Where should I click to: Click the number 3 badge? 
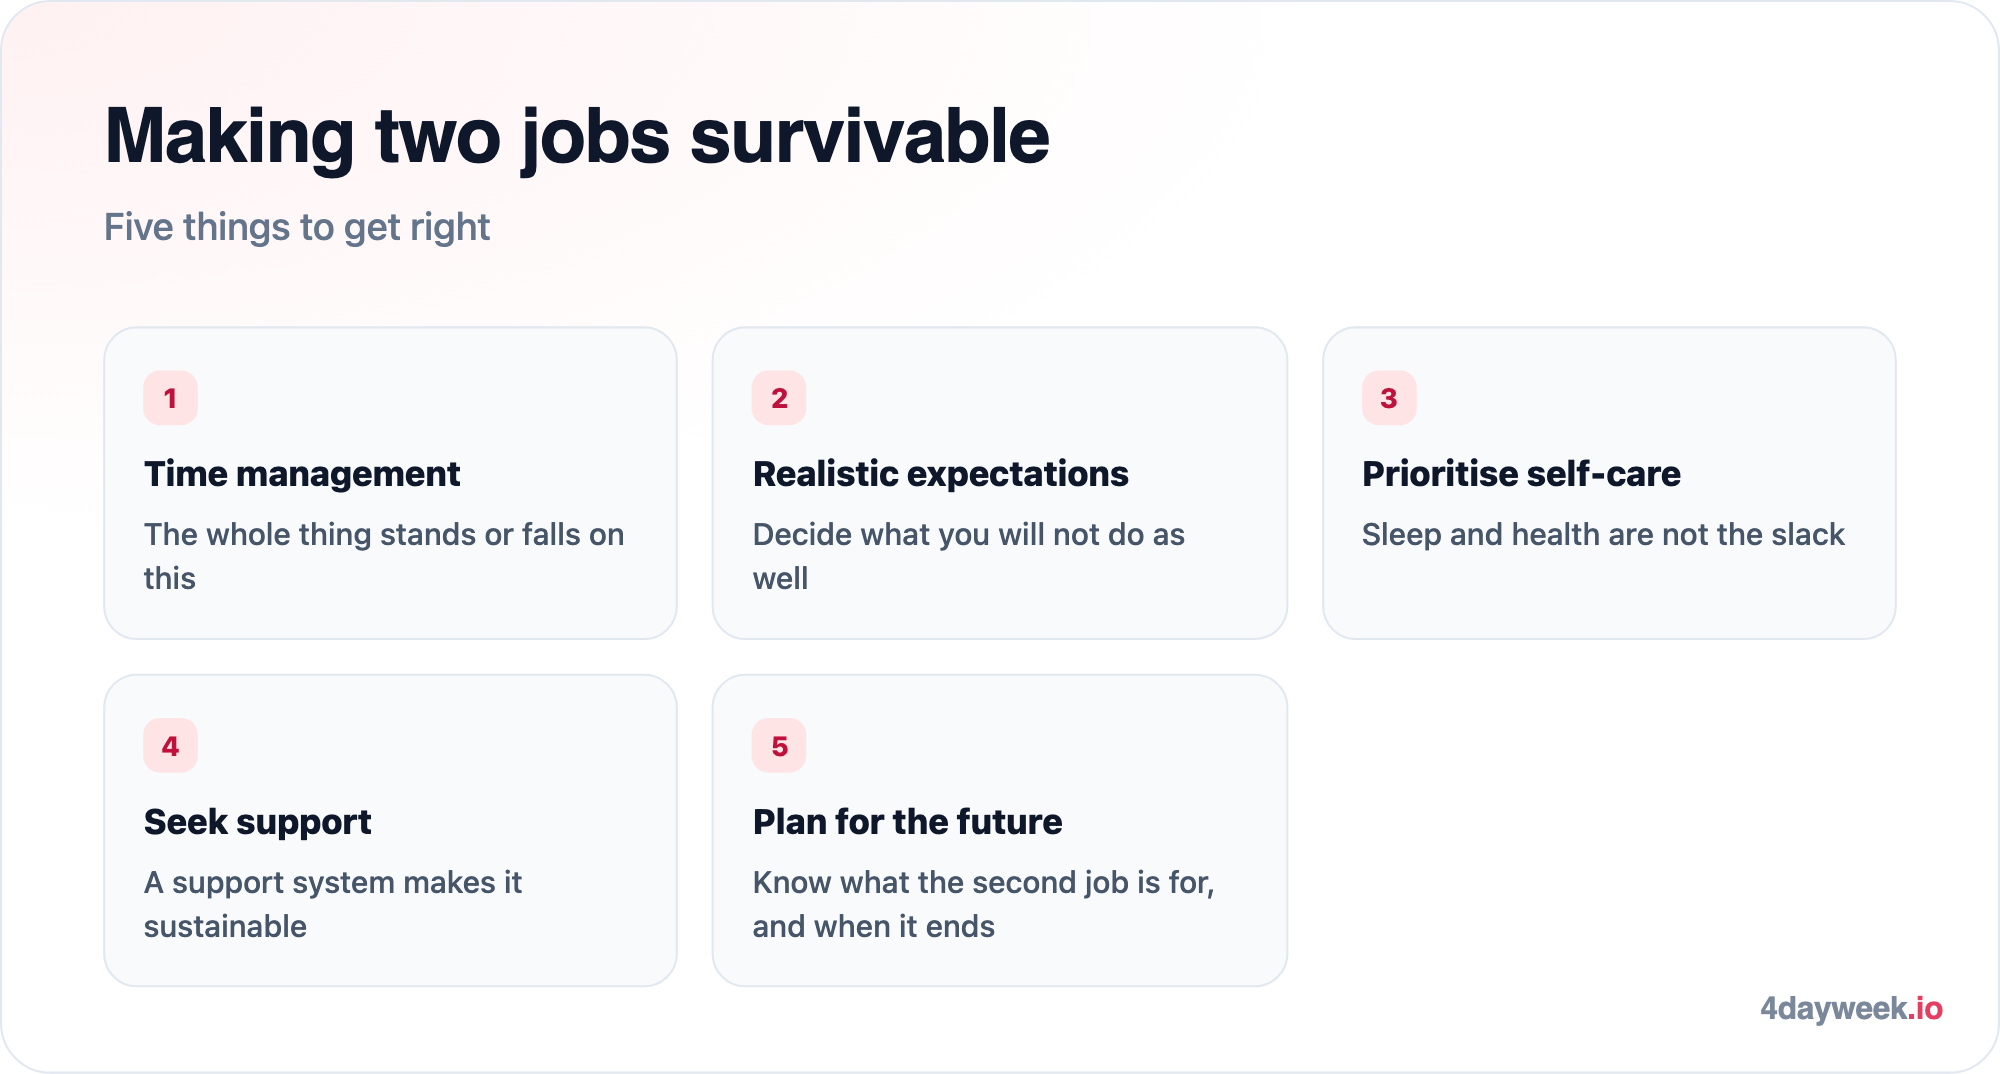point(1389,398)
